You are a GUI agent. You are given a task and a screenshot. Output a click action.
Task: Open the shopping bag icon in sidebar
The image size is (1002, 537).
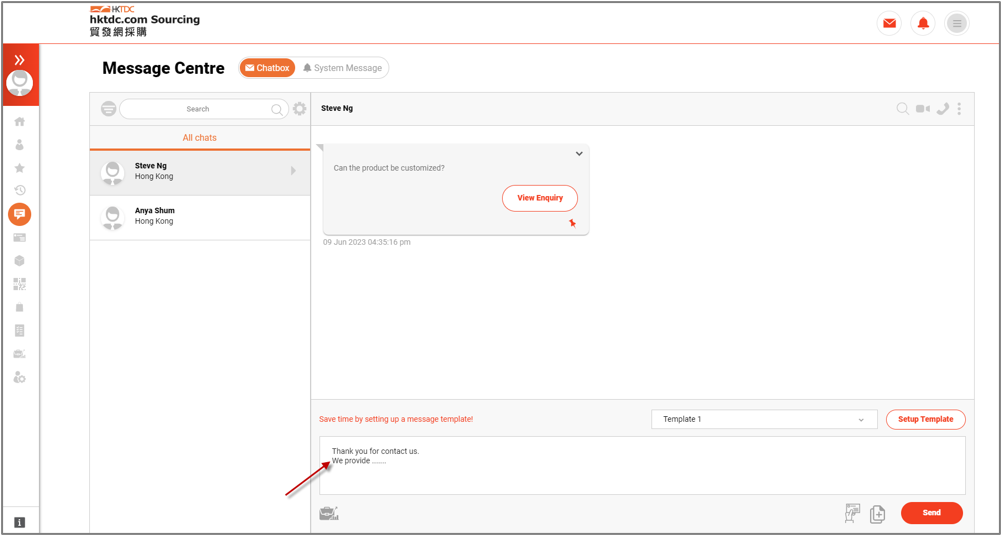coord(20,307)
